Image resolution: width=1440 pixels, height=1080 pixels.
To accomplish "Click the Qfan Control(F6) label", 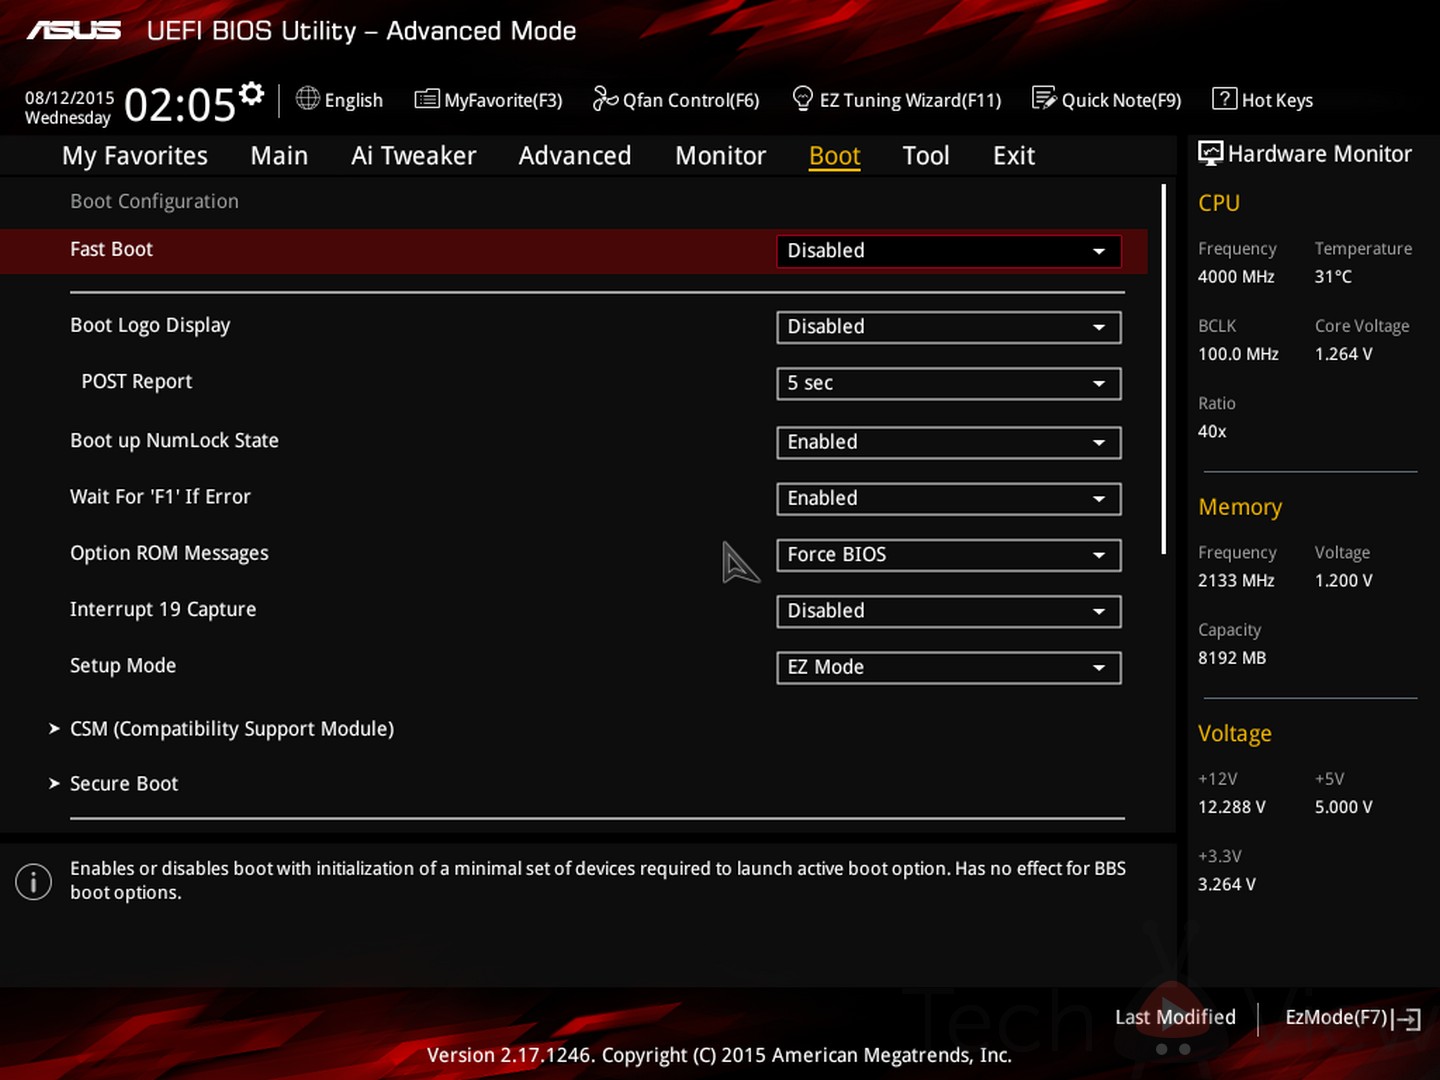I will pos(691,100).
